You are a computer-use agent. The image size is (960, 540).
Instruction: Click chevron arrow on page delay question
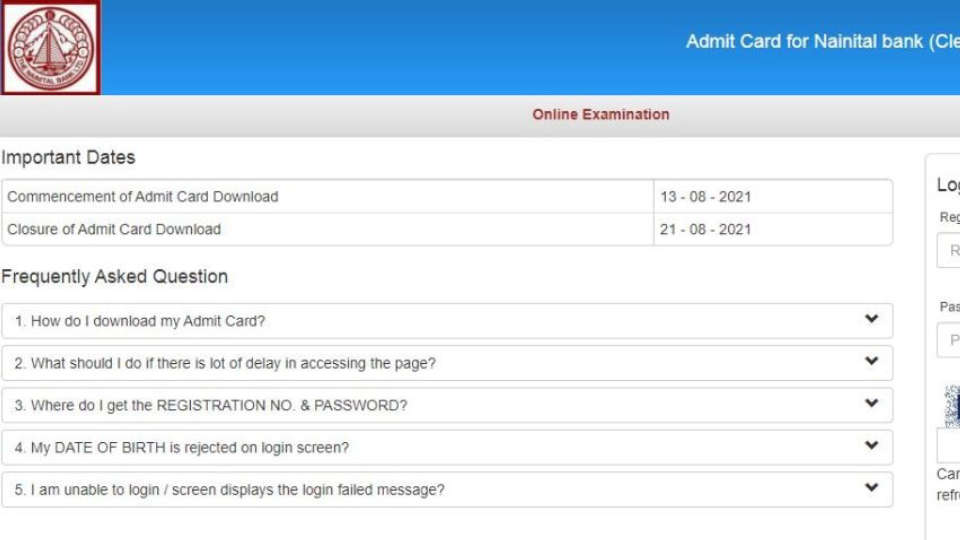click(871, 361)
